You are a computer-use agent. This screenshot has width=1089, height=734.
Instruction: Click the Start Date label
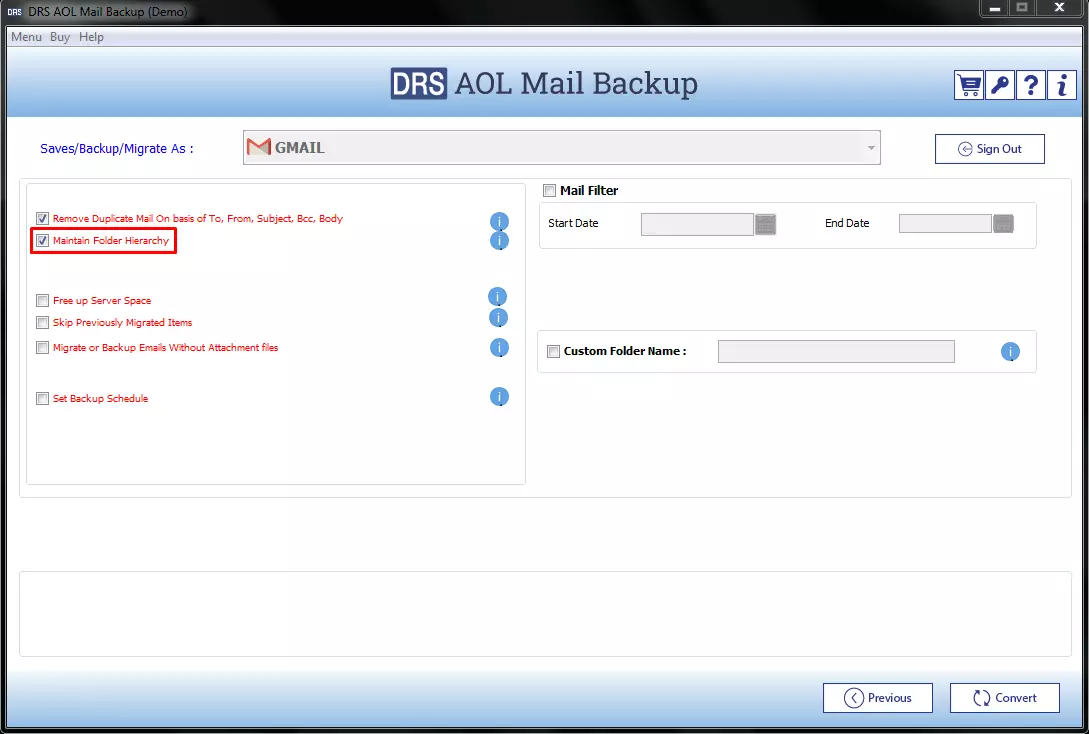(x=573, y=224)
